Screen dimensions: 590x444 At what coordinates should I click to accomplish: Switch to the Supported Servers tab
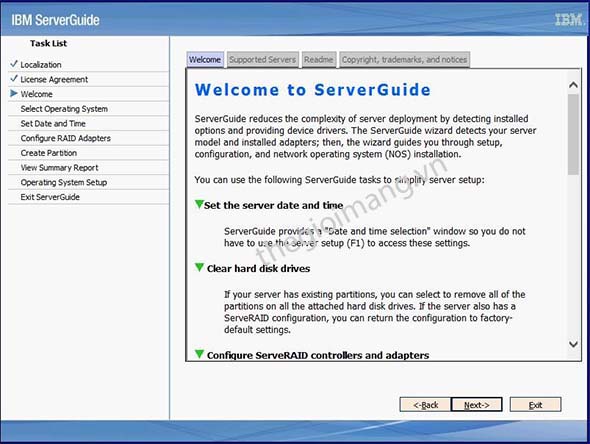[262, 59]
